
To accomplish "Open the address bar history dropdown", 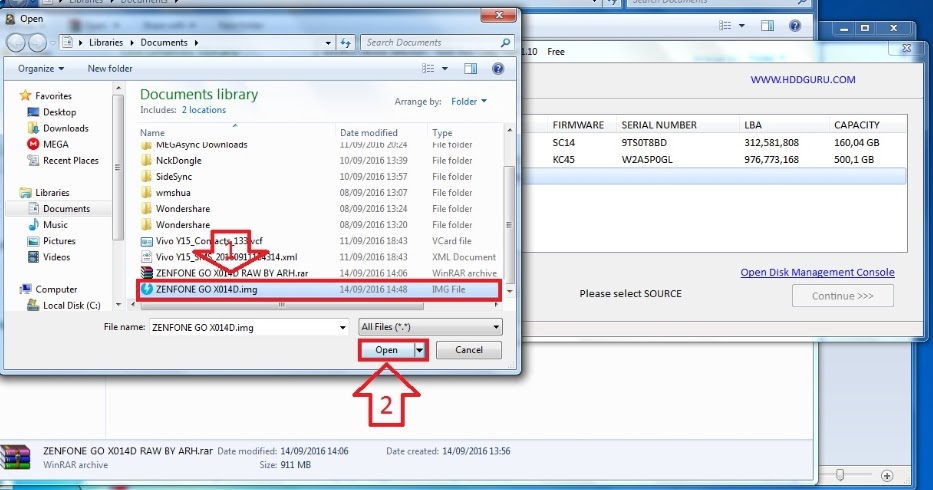I will [328, 43].
